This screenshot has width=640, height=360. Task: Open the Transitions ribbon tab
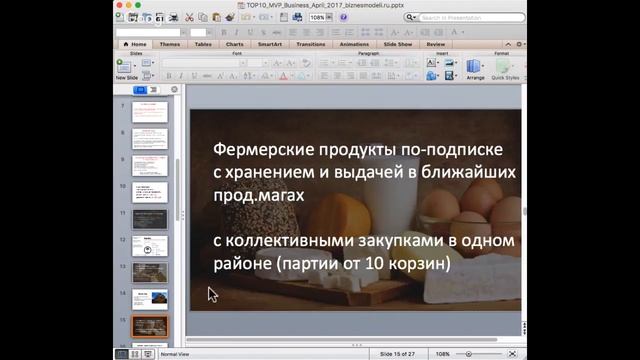[311, 44]
